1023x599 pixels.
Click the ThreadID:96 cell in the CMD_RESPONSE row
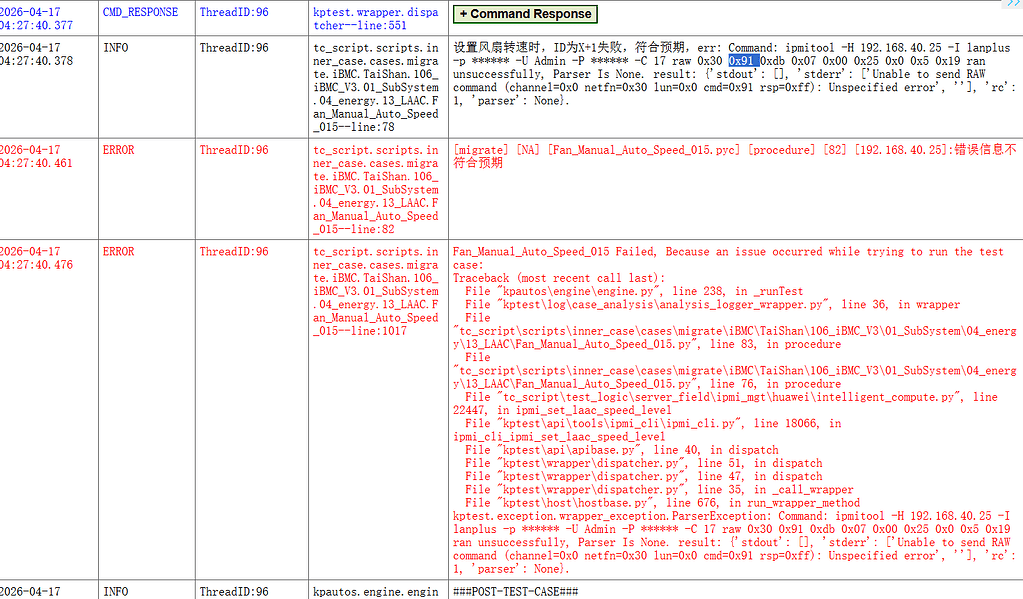pos(234,12)
